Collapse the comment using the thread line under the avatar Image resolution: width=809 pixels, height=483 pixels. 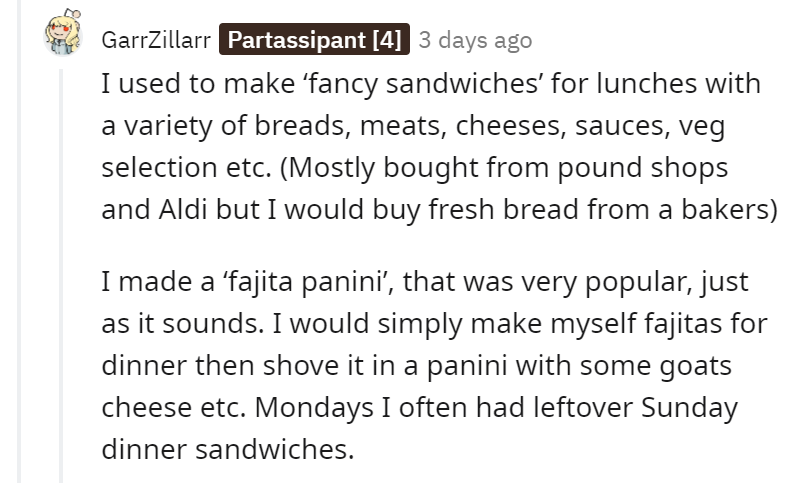pos(61,276)
